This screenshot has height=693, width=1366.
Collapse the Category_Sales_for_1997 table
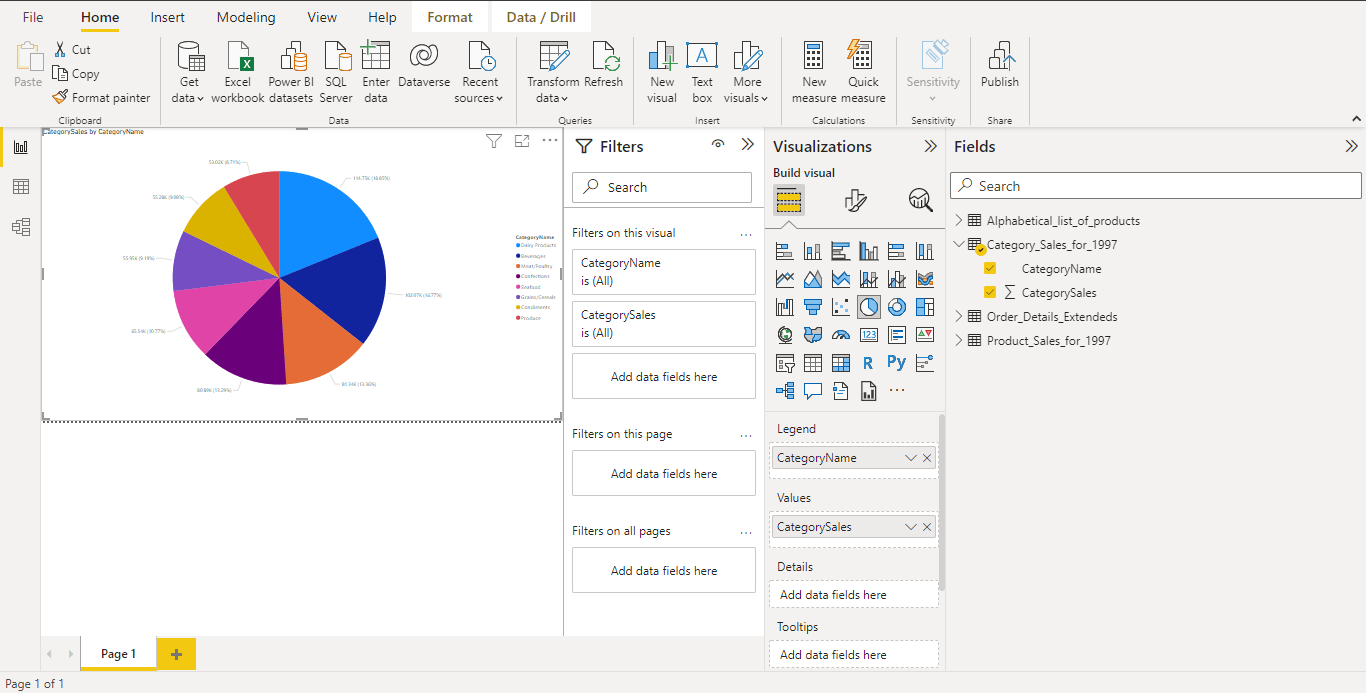click(x=959, y=244)
